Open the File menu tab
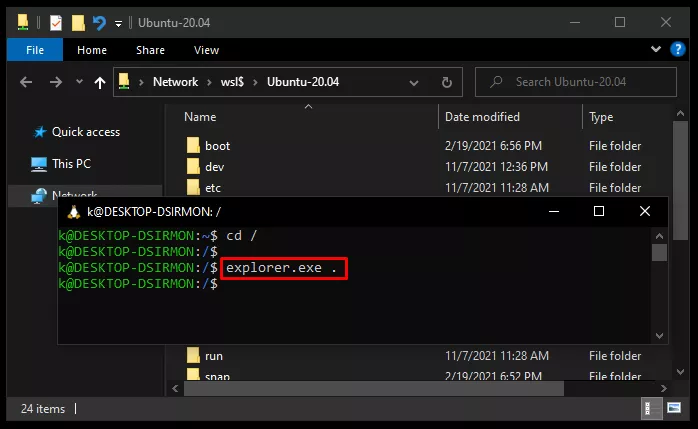698x429 pixels. click(x=35, y=50)
